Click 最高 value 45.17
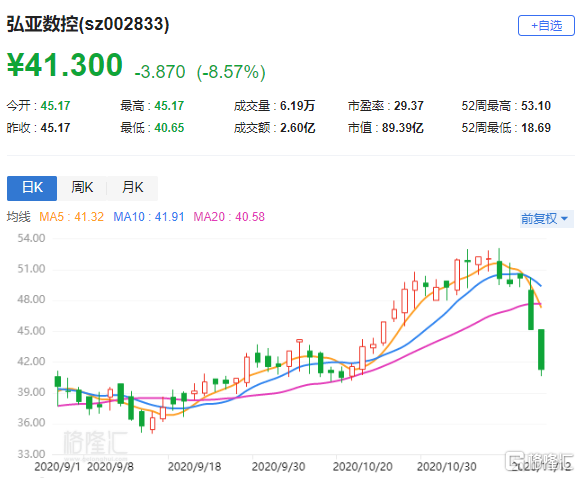This screenshot has height=478, width=580. (x=169, y=106)
